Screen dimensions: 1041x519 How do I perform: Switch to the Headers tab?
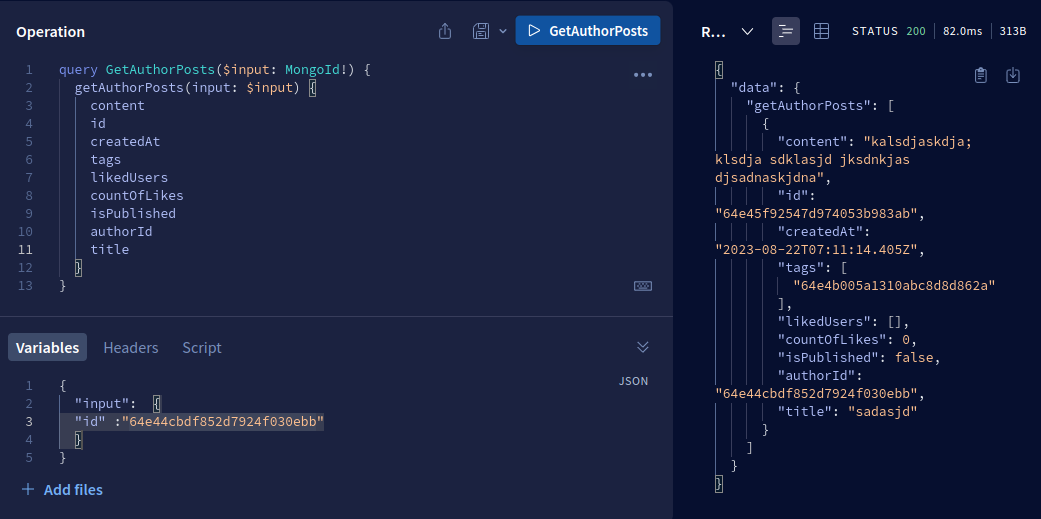pos(131,347)
